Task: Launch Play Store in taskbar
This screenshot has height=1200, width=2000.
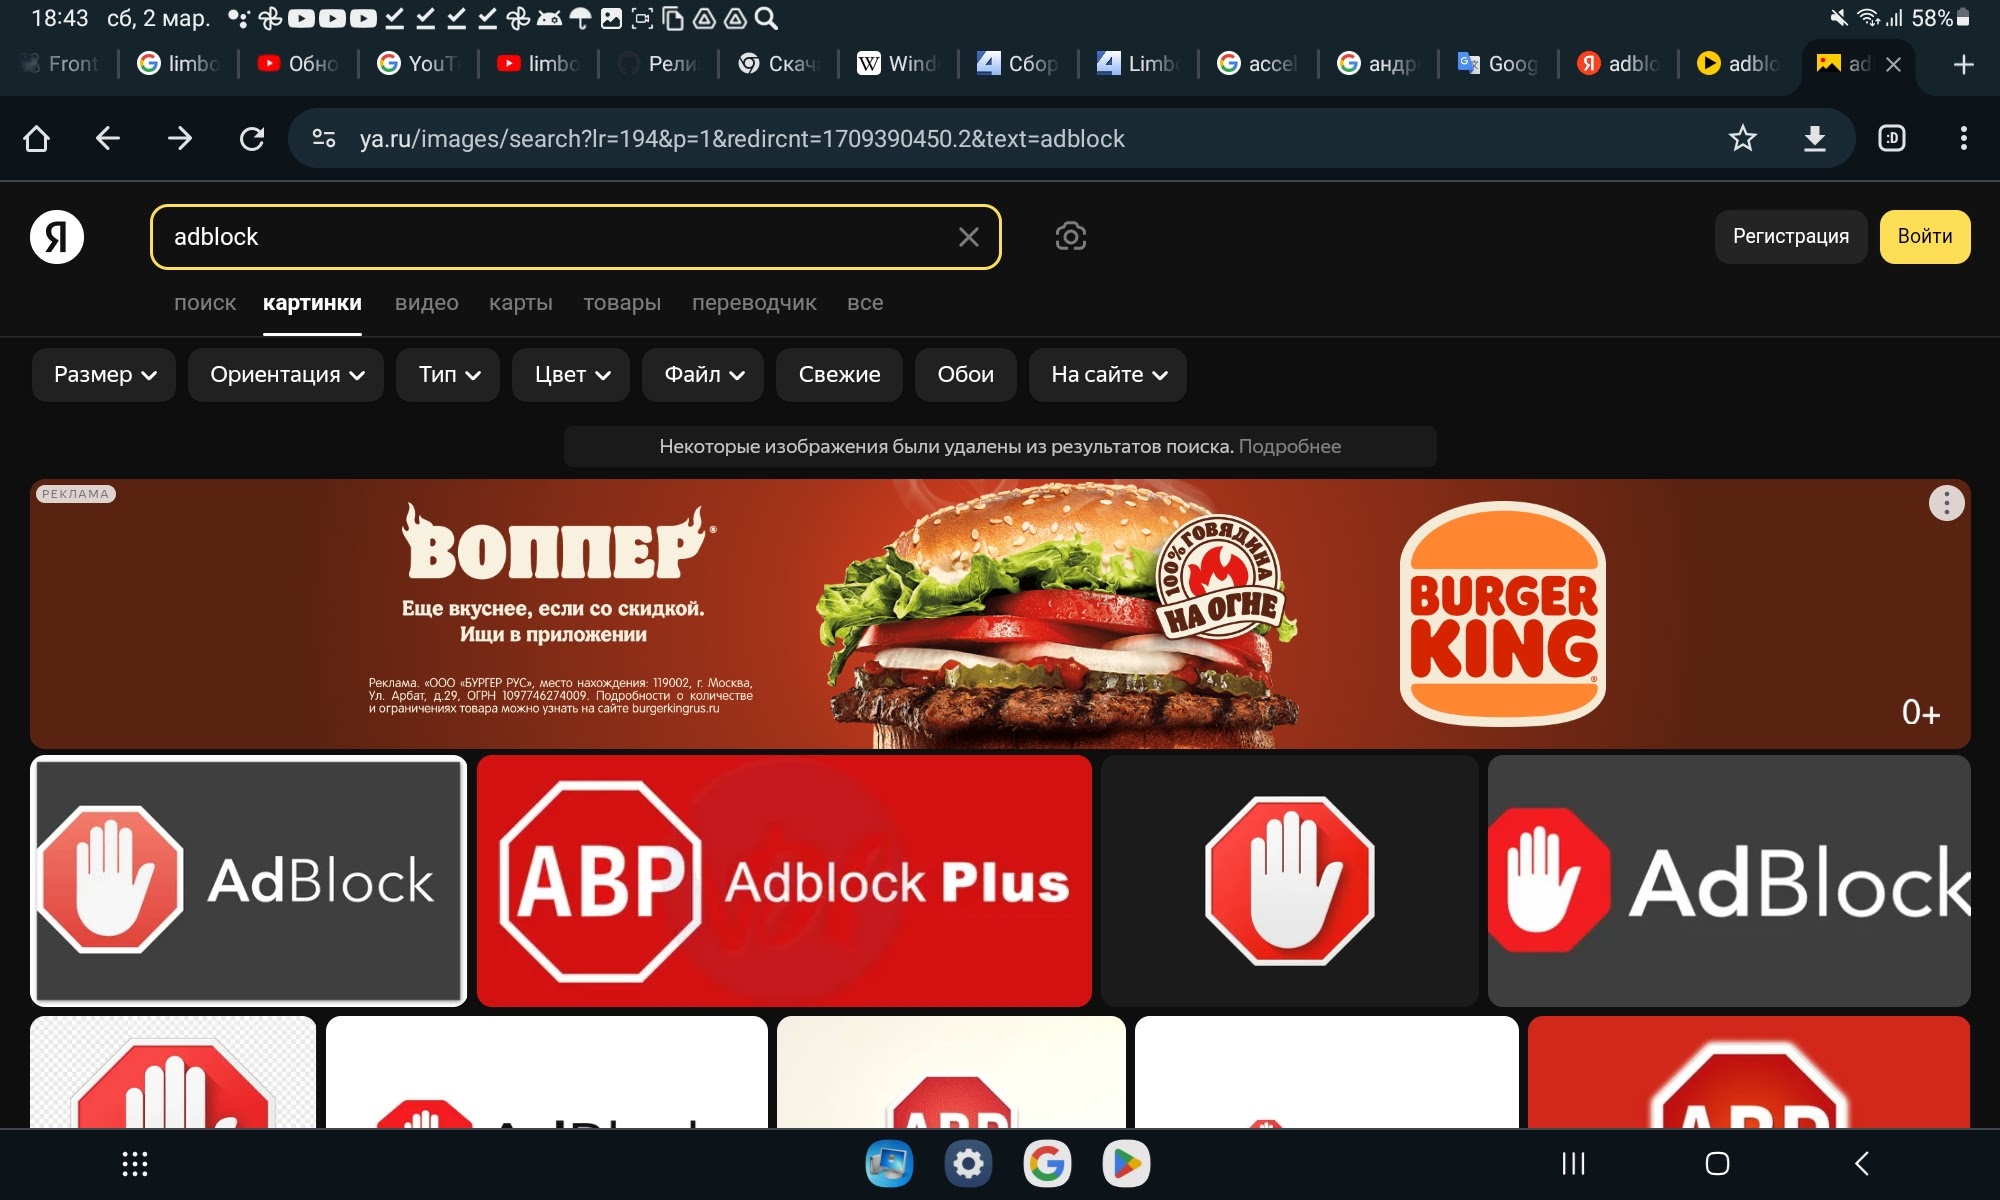Action: (1126, 1164)
